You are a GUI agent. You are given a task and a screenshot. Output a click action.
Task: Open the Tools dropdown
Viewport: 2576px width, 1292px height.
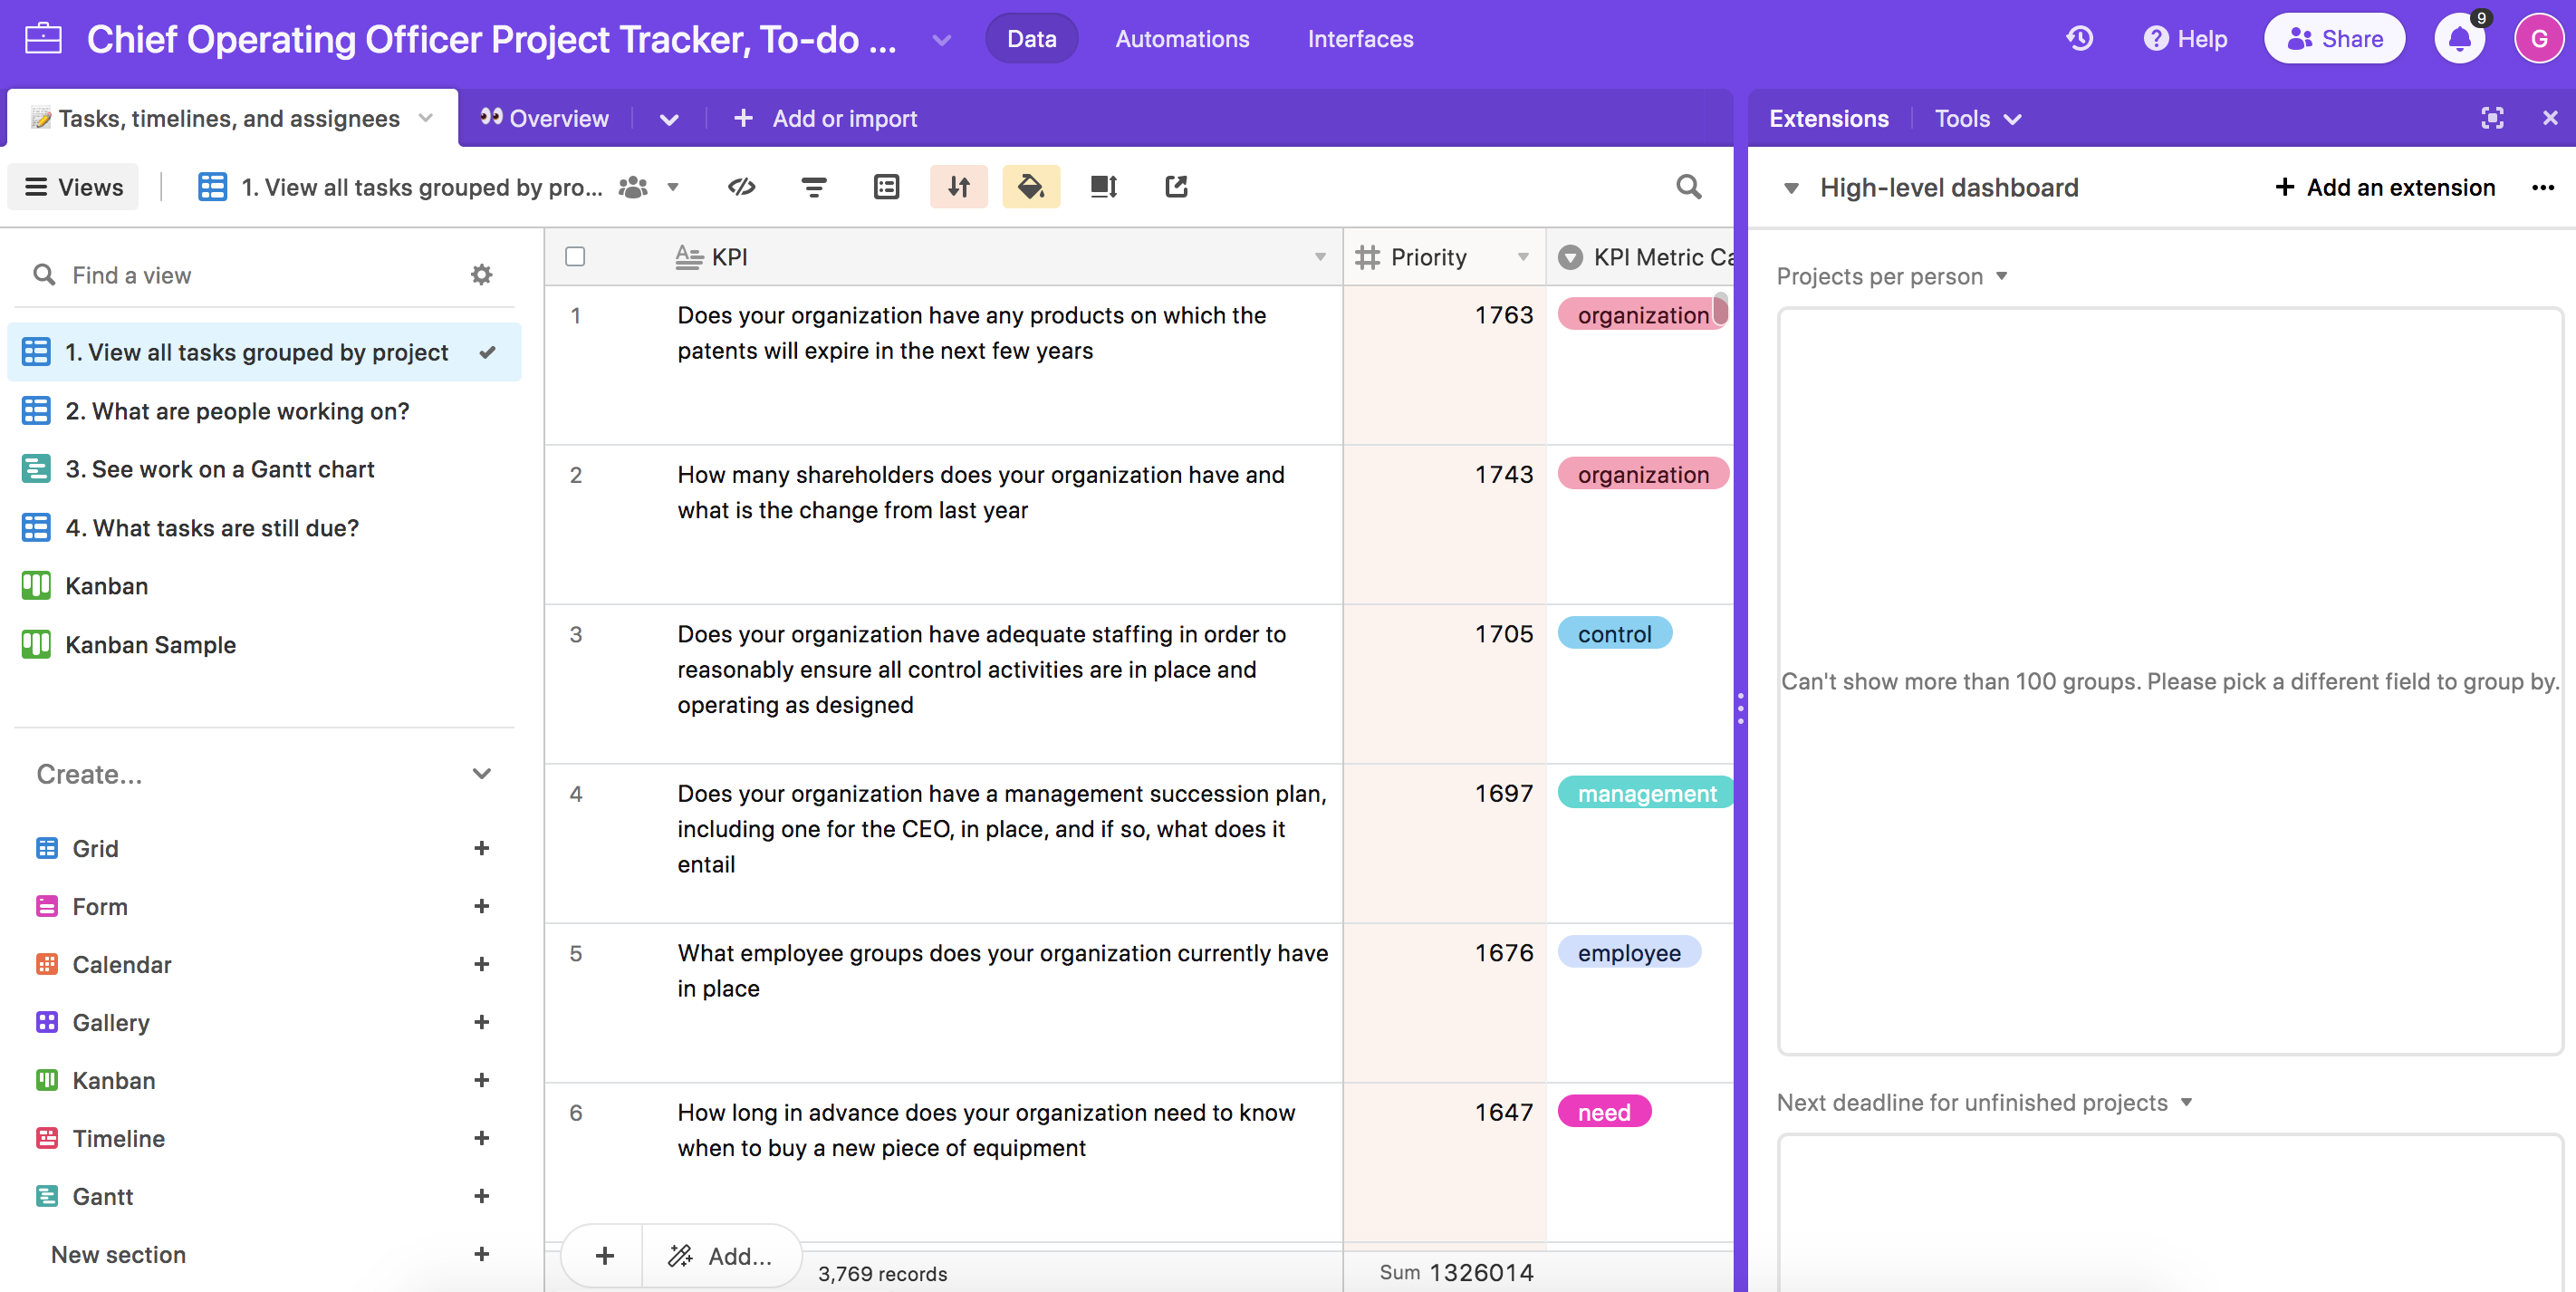[1977, 118]
